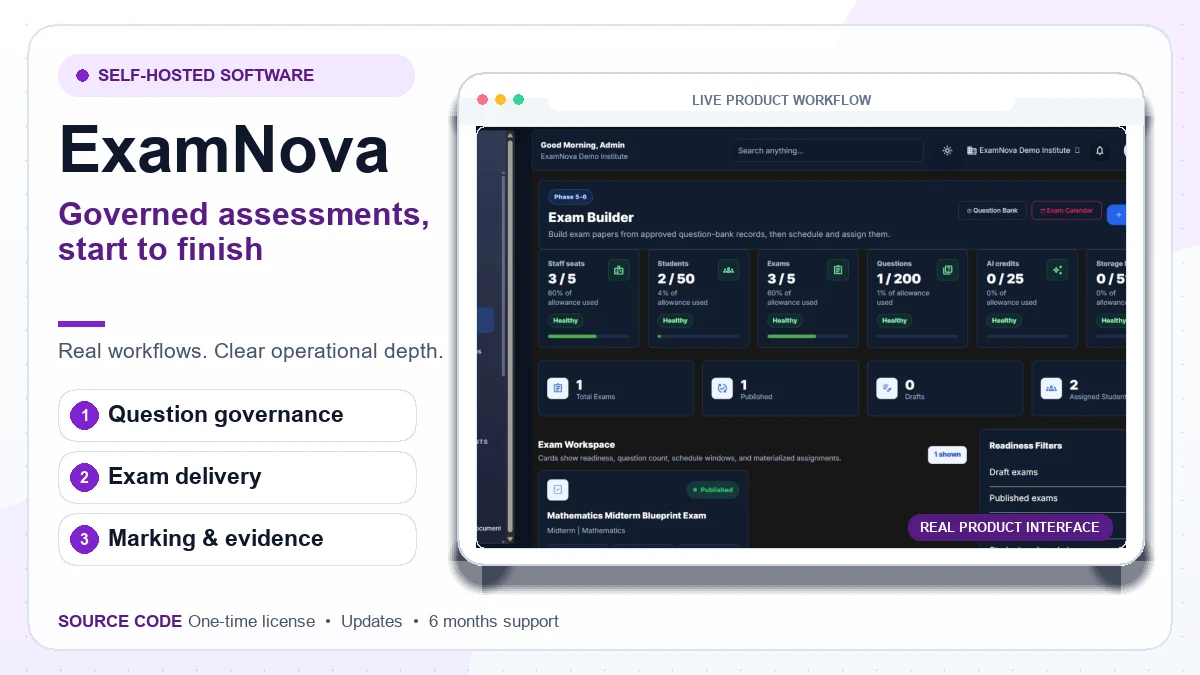Click the '0 / 25' AI credits value

point(1005,279)
